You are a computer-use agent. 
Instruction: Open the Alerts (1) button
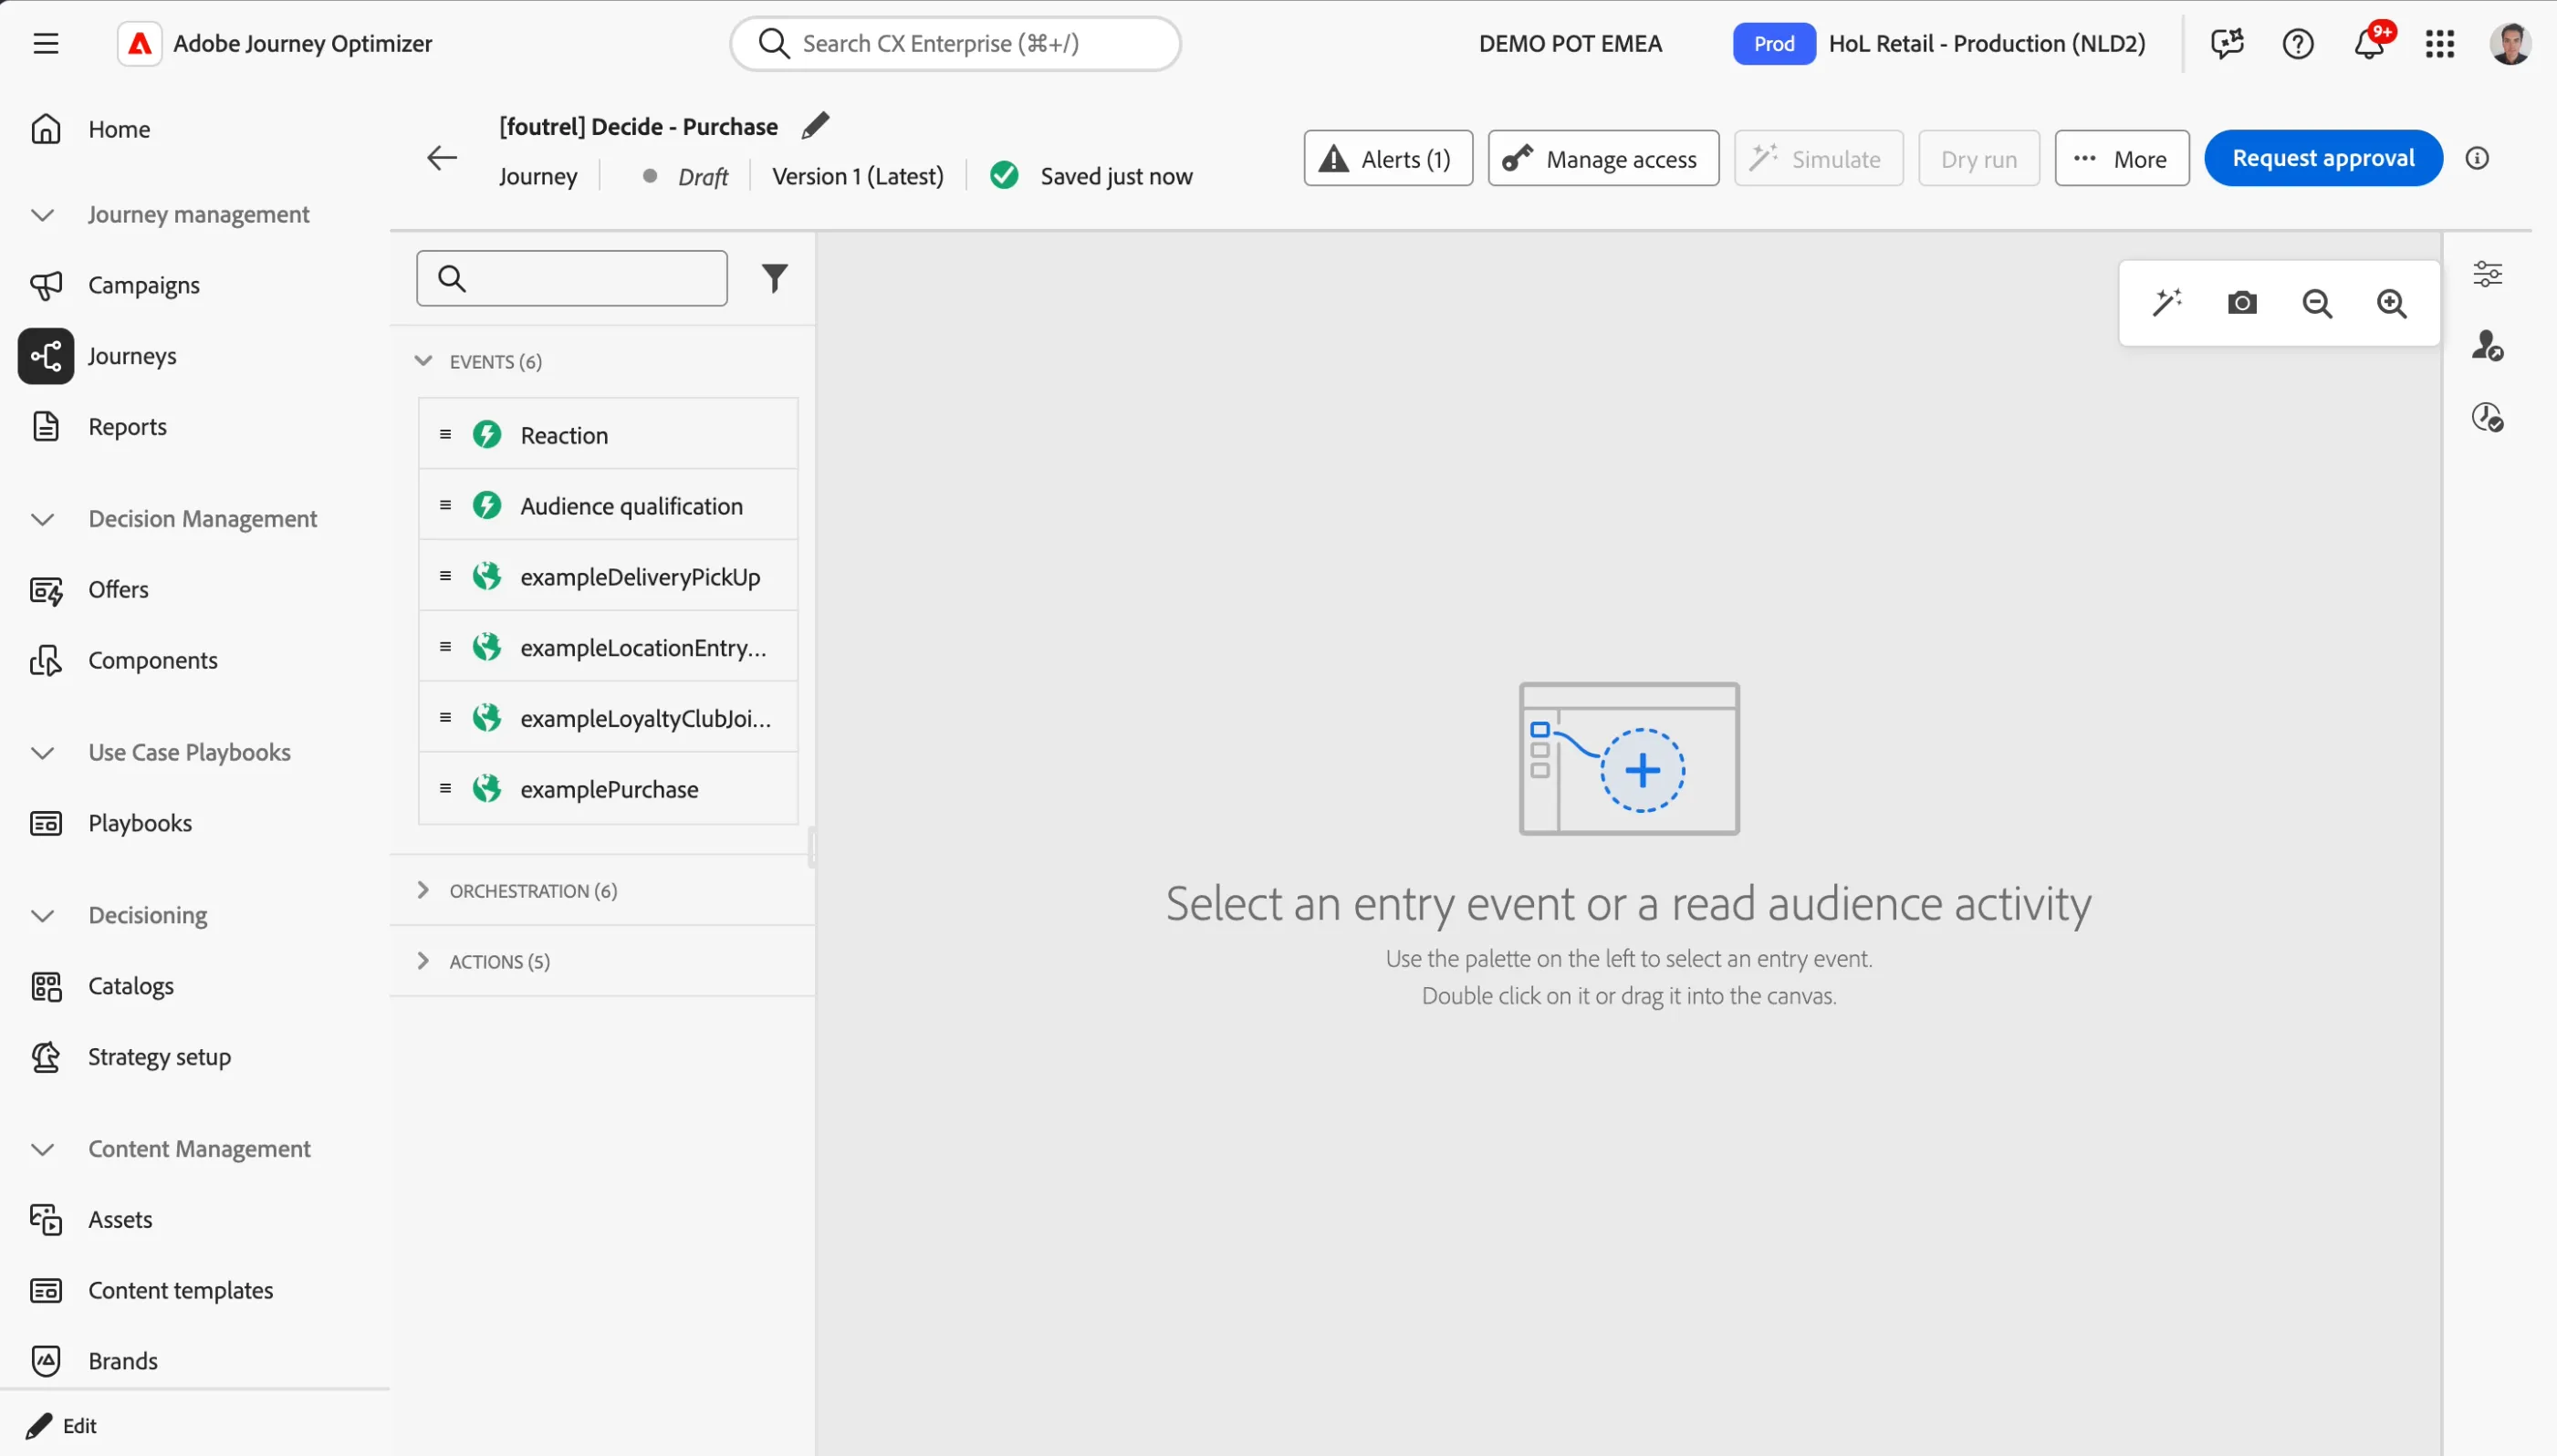pyautogui.click(x=1388, y=158)
